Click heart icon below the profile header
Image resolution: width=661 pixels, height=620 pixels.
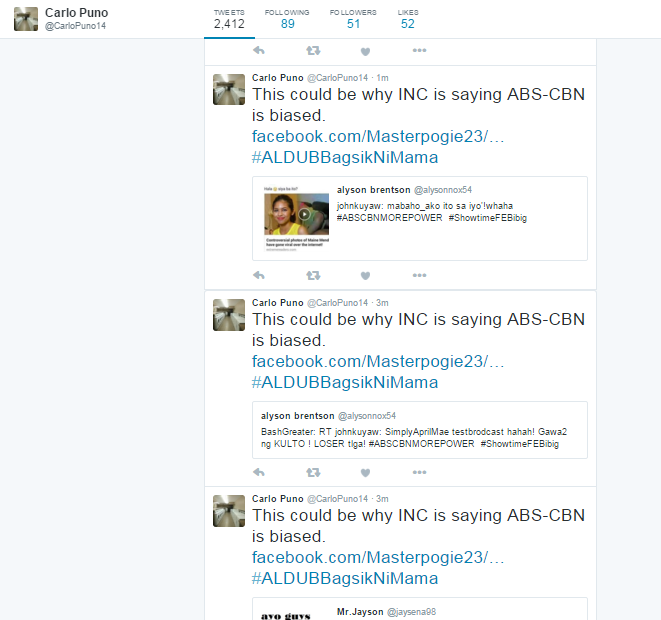365,51
